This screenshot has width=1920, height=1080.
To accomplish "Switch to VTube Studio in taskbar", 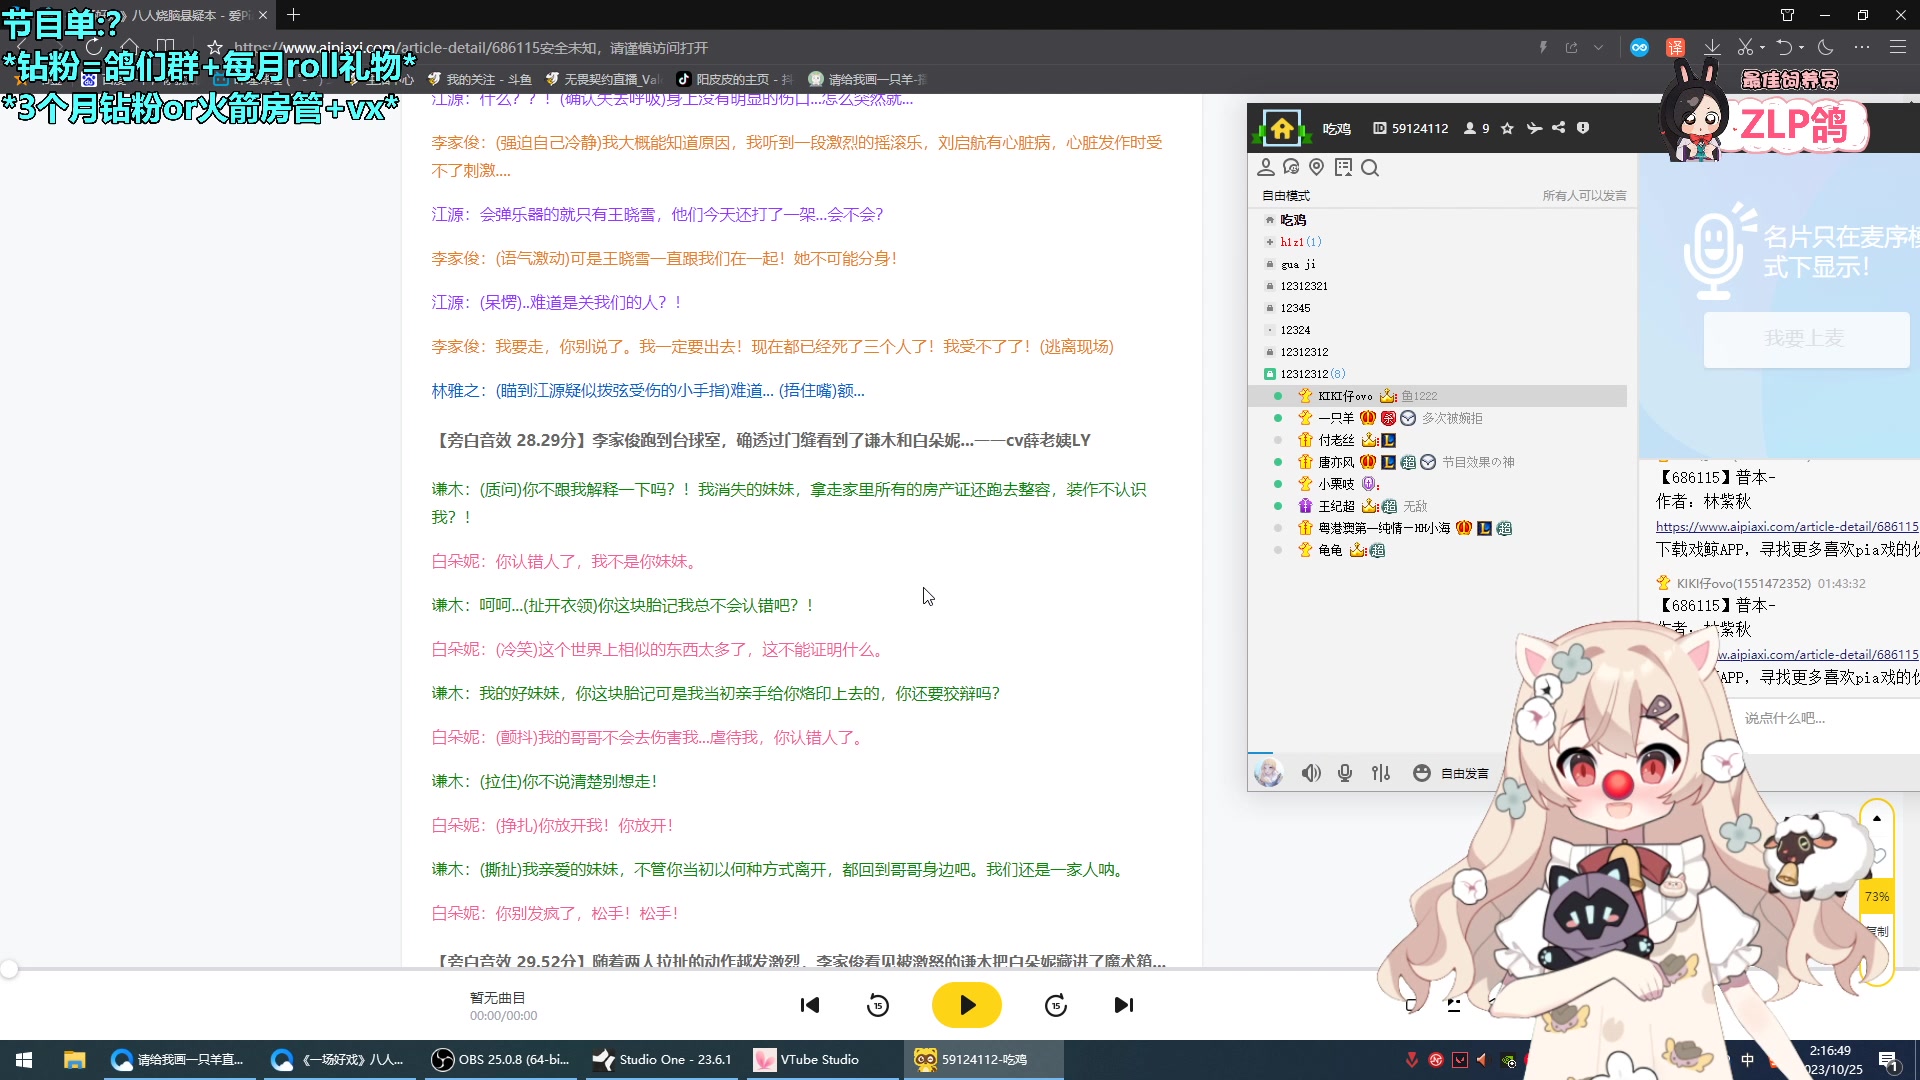I will 822,1060.
